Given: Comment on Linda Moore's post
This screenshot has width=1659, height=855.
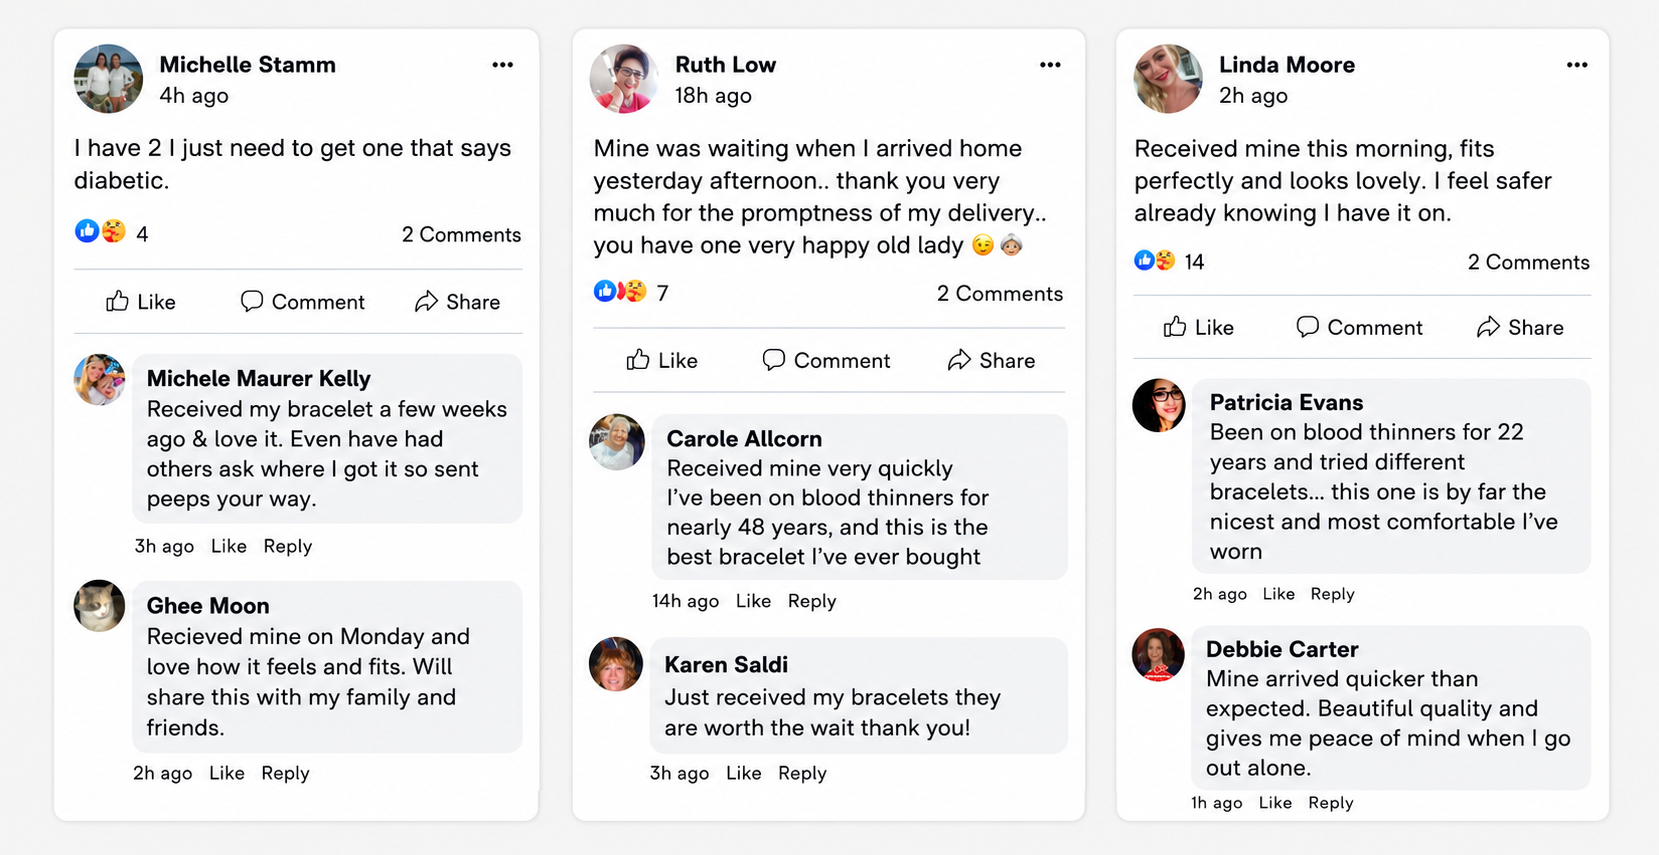Looking at the screenshot, I should (x=1359, y=327).
